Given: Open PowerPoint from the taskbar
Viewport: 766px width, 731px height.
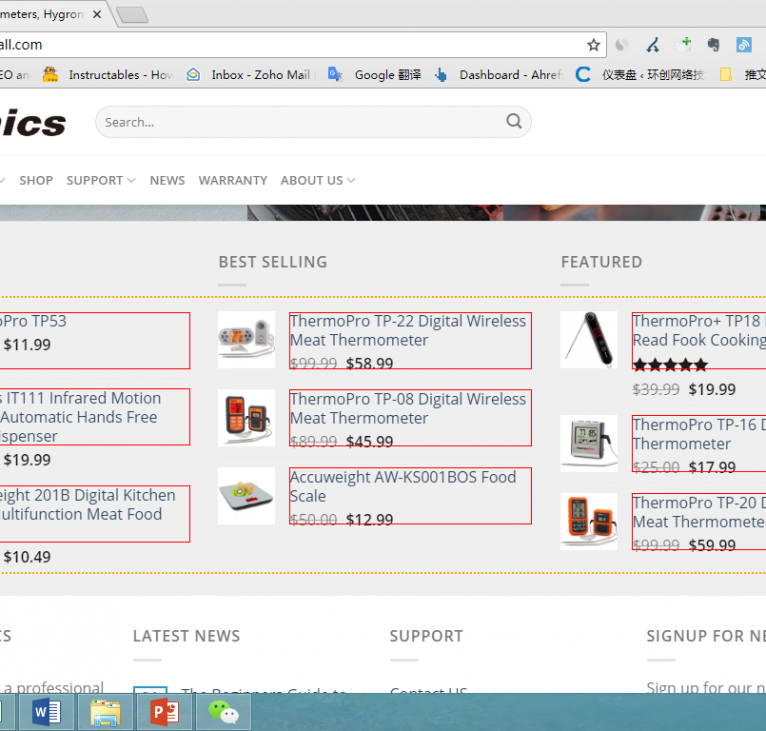Looking at the screenshot, I should tap(164, 712).
